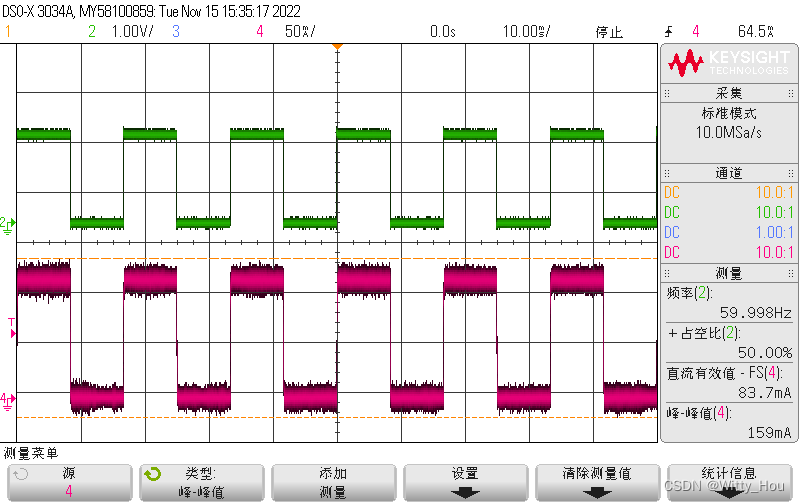Click the lower orange dashed measurement cursor
The width and height of the screenshot is (800, 503).
(337, 417)
